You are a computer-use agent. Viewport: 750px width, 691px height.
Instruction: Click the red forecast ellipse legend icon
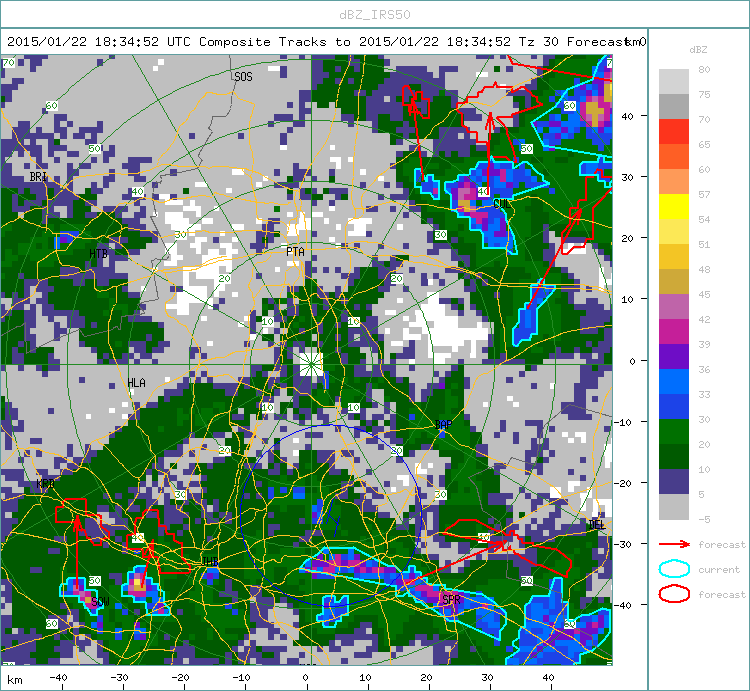pyautogui.click(x=674, y=594)
